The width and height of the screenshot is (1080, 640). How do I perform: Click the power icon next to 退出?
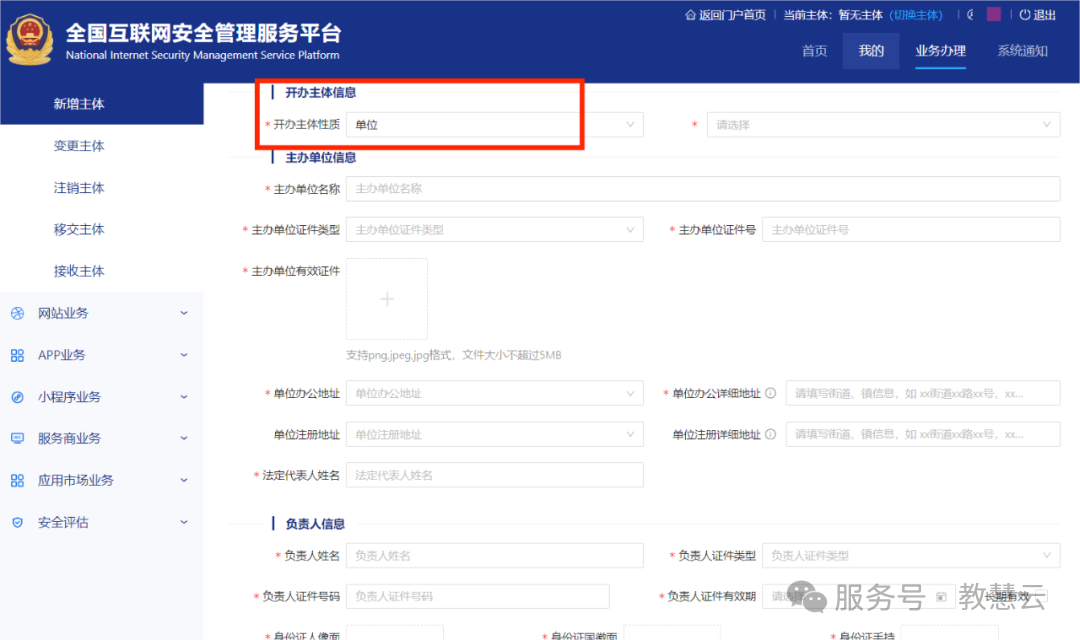(x=1024, y=15)
